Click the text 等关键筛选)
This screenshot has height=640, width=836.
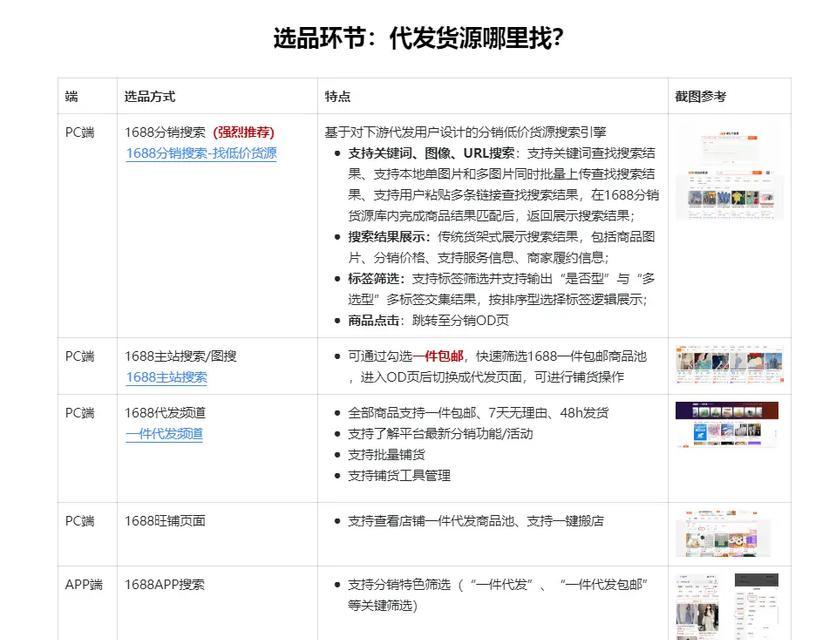point(382,605)
